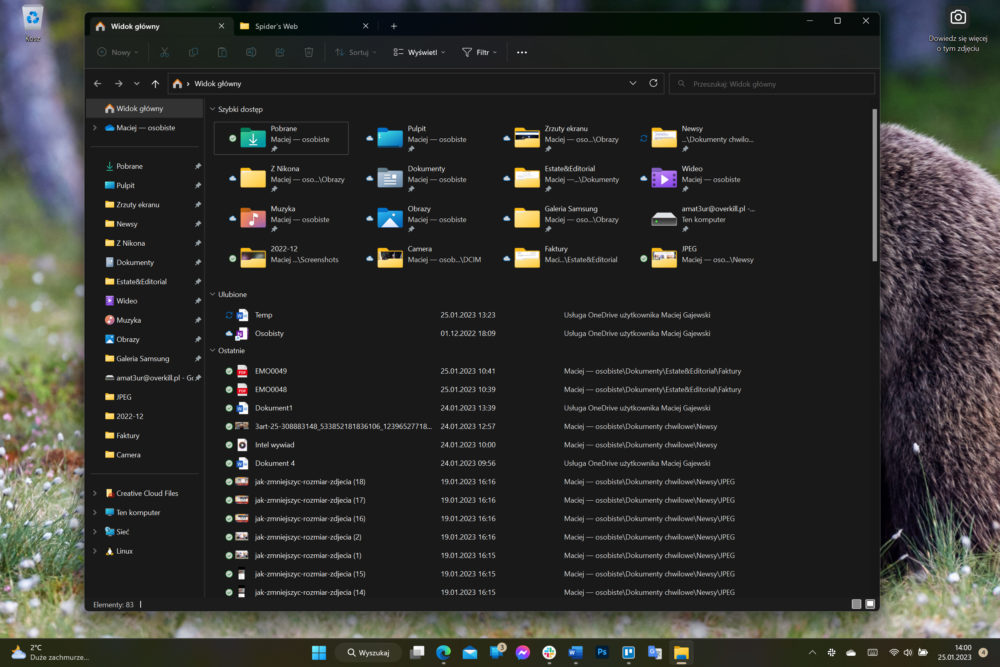Open the weather widget on taskbar

coord(50,652)
